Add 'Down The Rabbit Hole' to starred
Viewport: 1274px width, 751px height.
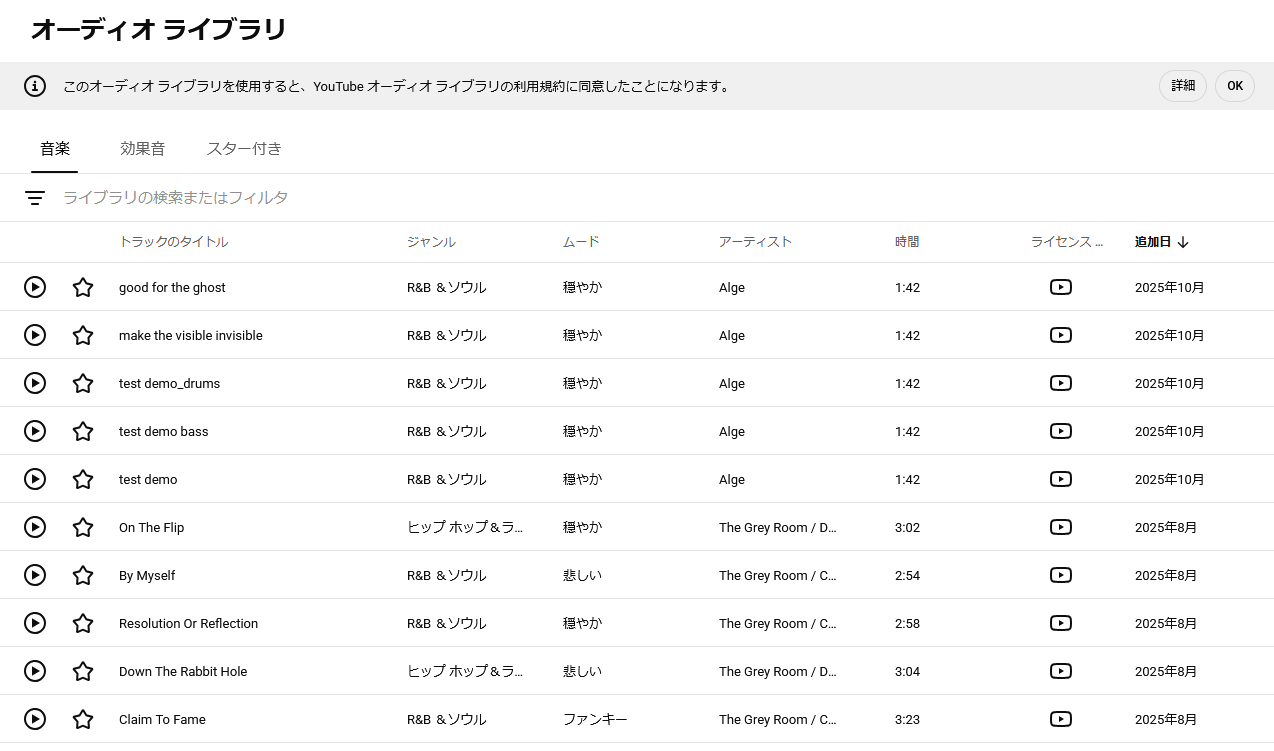(83, 671)
